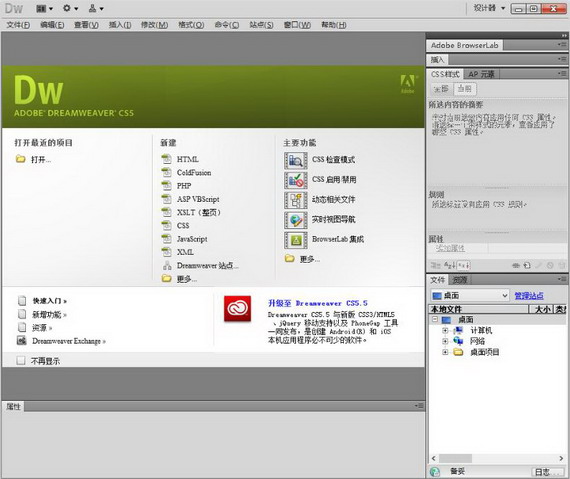
Task: Switch to the AP 元素 tab
Action: [x=481, y=75]
